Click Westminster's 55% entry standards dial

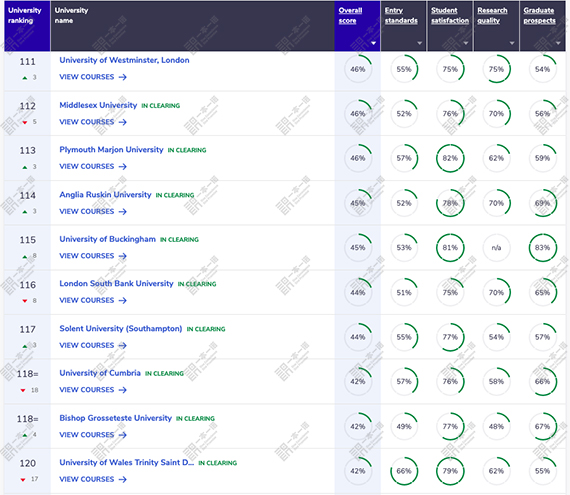(x=404, y=69)
